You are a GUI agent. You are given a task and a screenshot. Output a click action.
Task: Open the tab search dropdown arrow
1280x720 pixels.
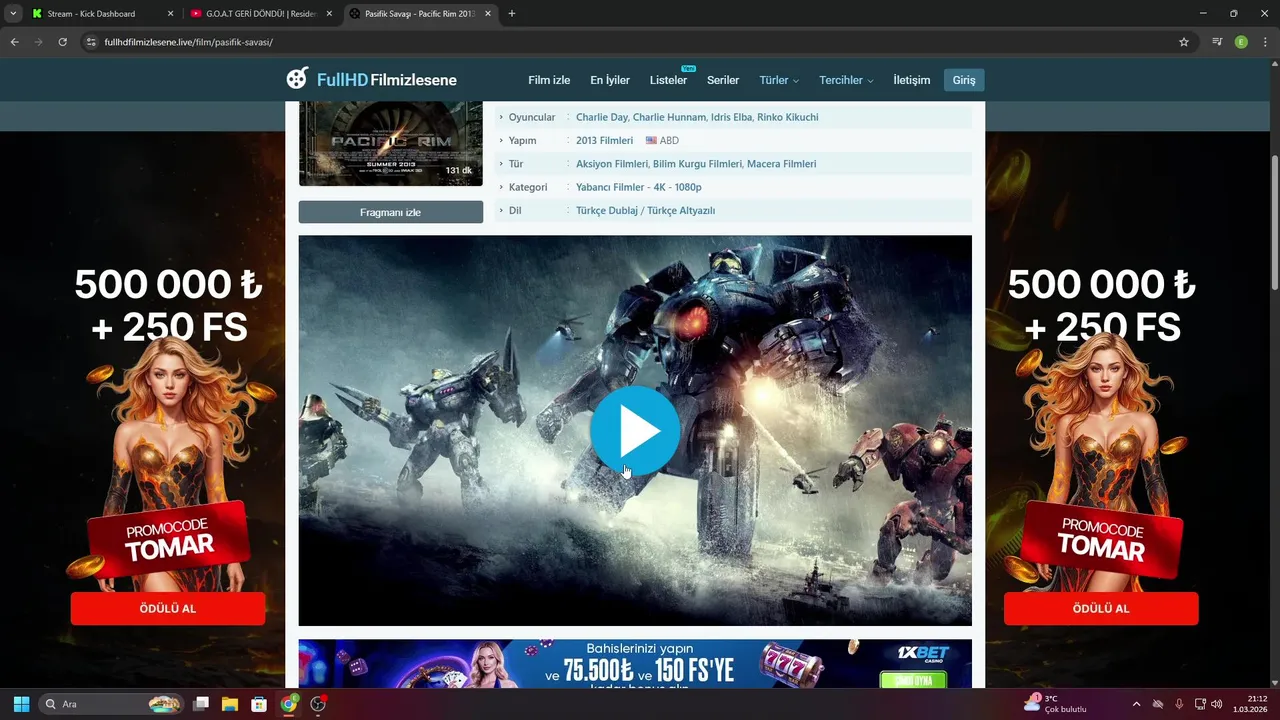point(13,14)
